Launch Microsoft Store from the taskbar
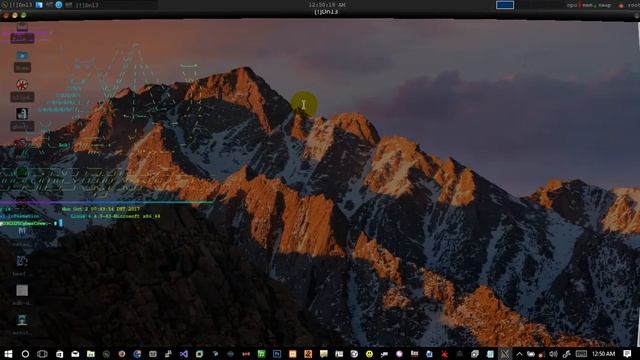This screenshot has height=360, width=640. coord(60,354)
